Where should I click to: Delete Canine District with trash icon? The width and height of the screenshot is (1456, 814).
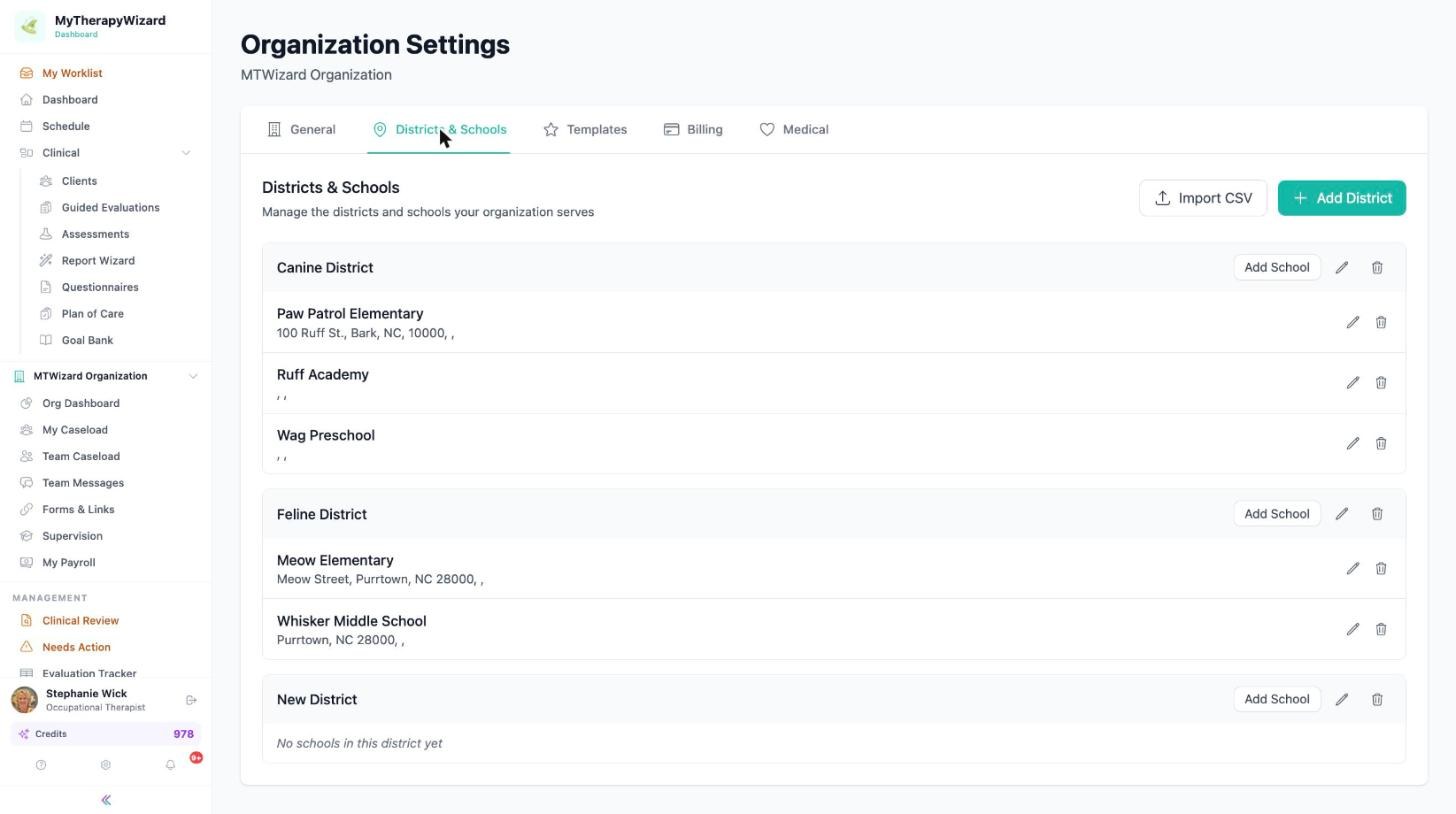pyautogui.click(x=1377, y=268)
